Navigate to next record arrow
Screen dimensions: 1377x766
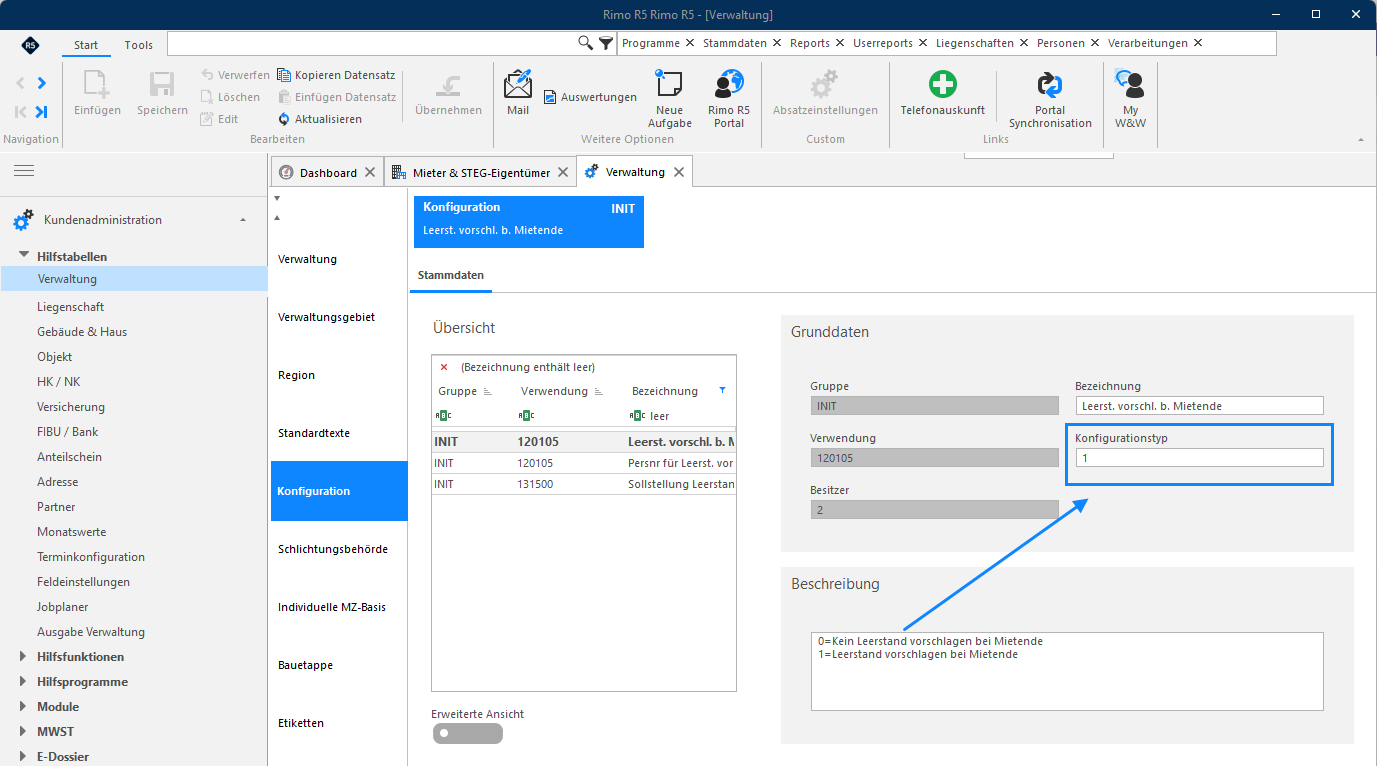tap(41, 83)
